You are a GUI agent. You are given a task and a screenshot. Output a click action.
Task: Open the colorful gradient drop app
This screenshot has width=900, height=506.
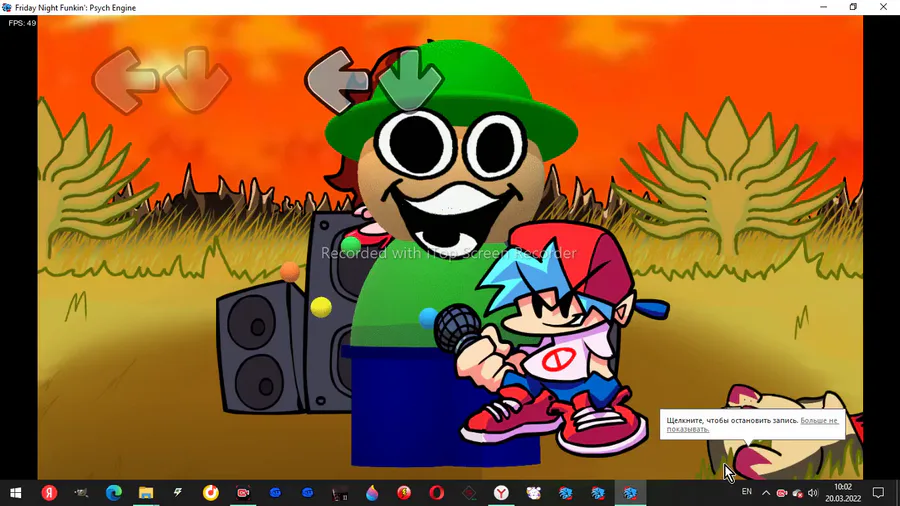[x=372, y=493]
